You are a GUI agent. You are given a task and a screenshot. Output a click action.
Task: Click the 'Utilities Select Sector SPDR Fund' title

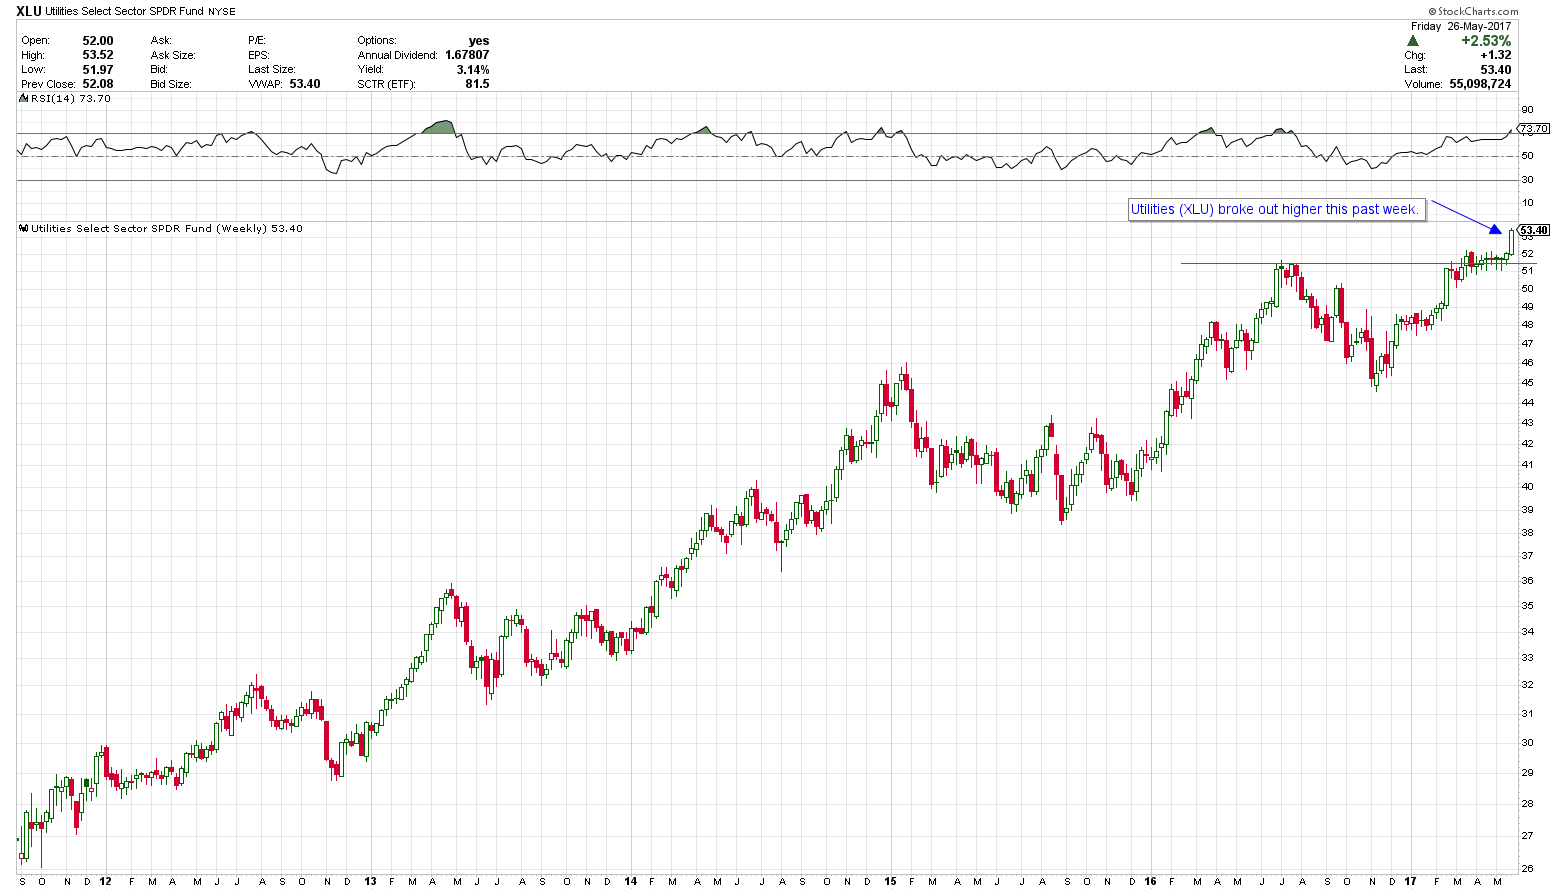click(x=124, y=12)
